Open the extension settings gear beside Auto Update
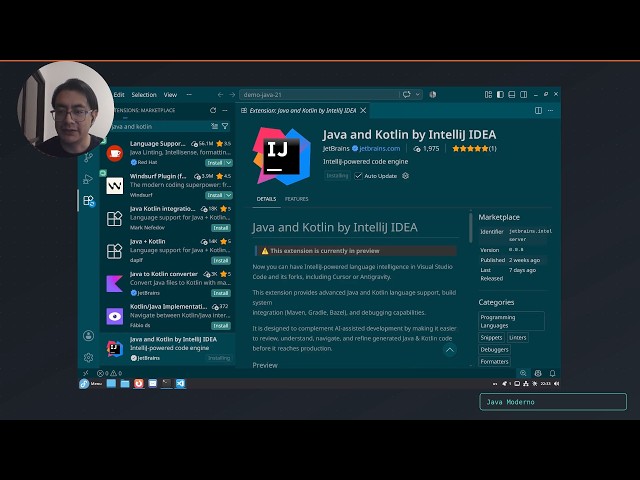Screen dimensions: 640x480 [x=405, y=176]
